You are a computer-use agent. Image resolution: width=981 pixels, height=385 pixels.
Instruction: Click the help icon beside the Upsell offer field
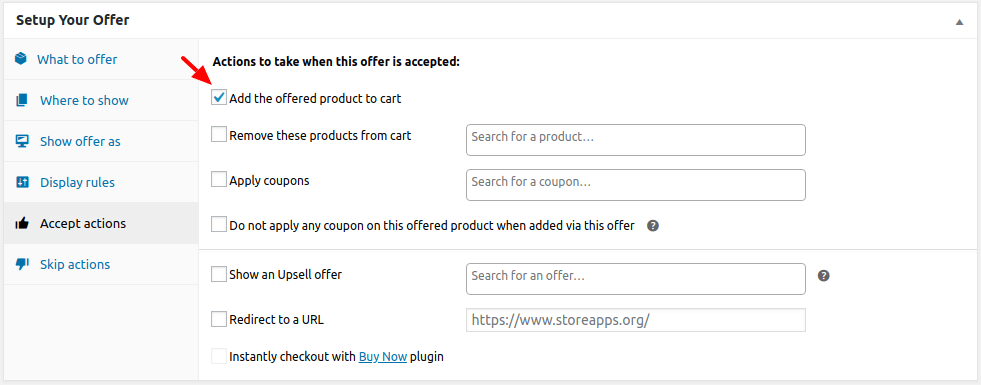tap(824, 275)
